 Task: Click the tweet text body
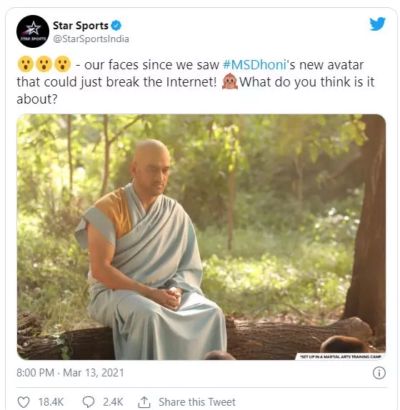pyautogui.click(x=196, y=82)
